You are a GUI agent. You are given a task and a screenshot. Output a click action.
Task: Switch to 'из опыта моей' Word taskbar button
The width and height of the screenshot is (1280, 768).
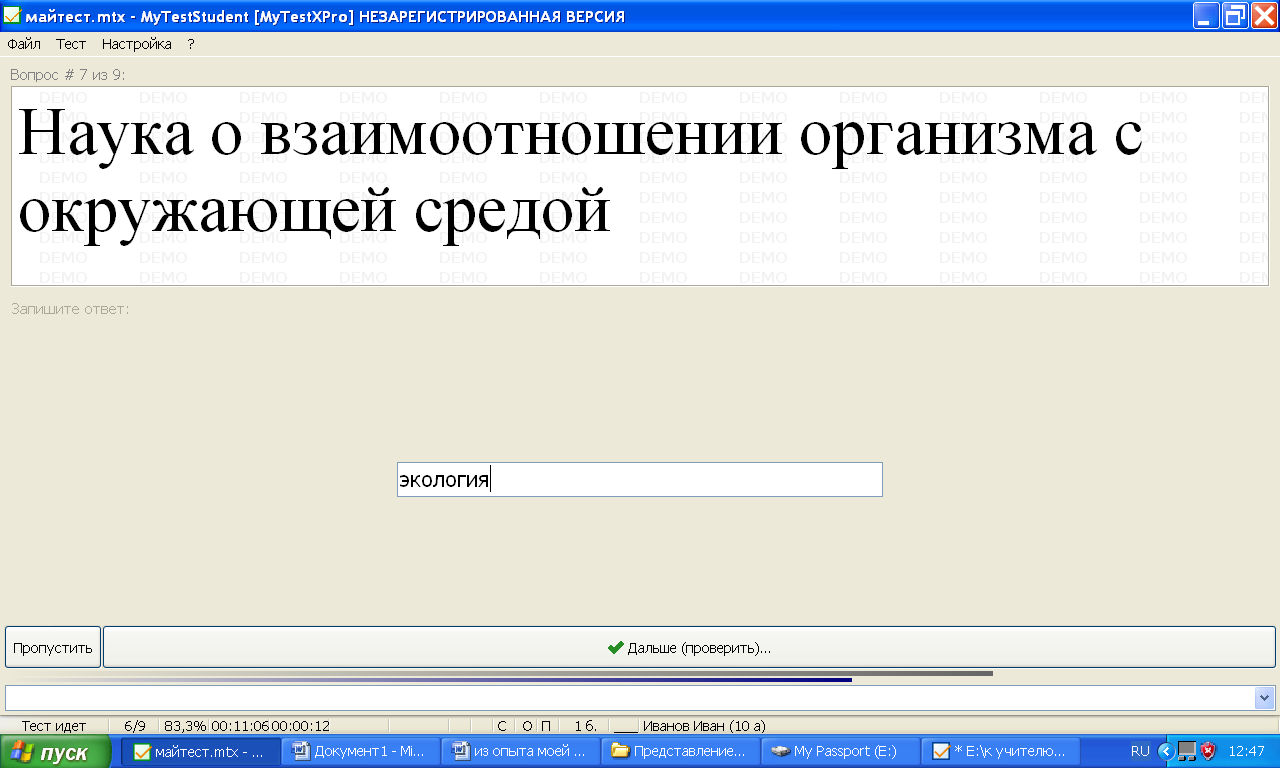pyautogui.click(x=520, y=751)
